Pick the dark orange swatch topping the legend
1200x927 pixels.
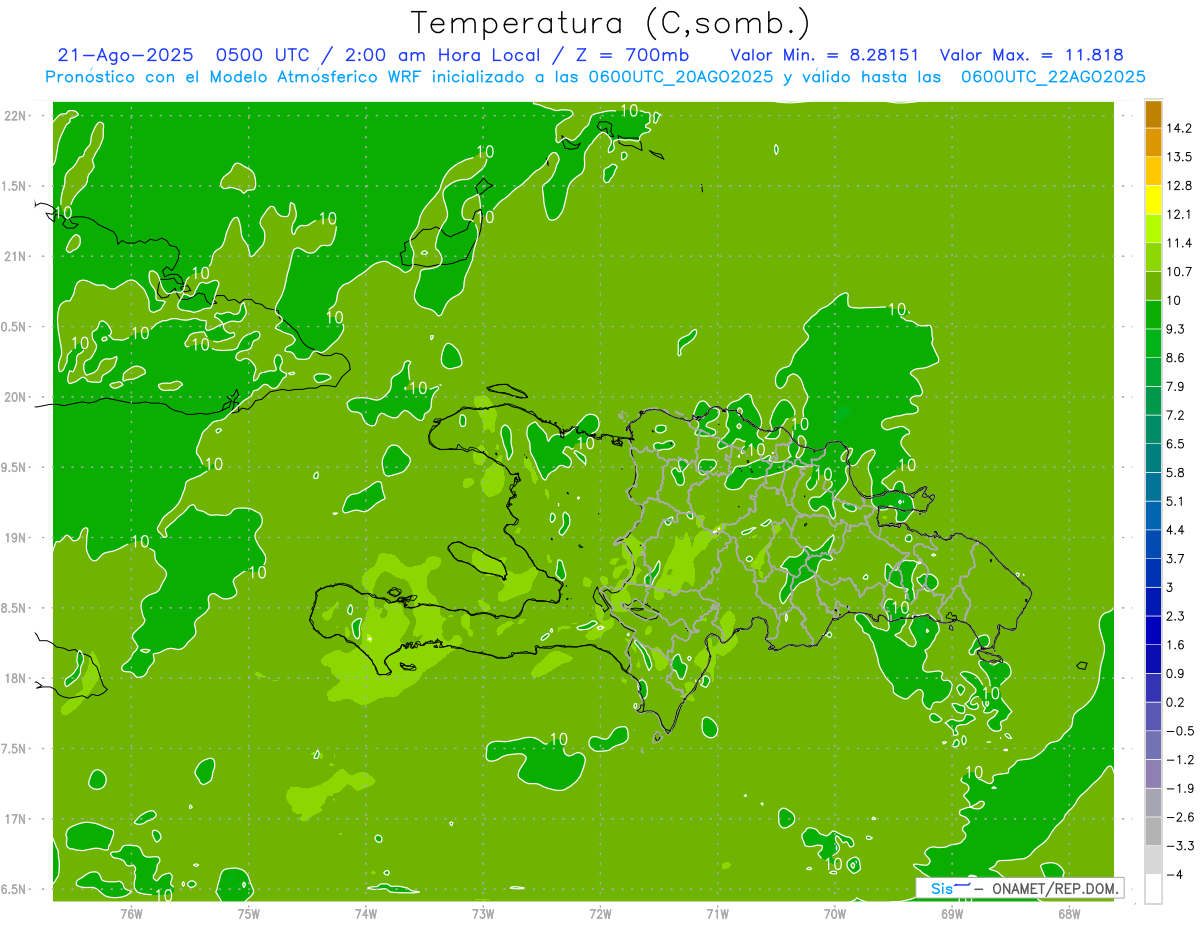1153,114
